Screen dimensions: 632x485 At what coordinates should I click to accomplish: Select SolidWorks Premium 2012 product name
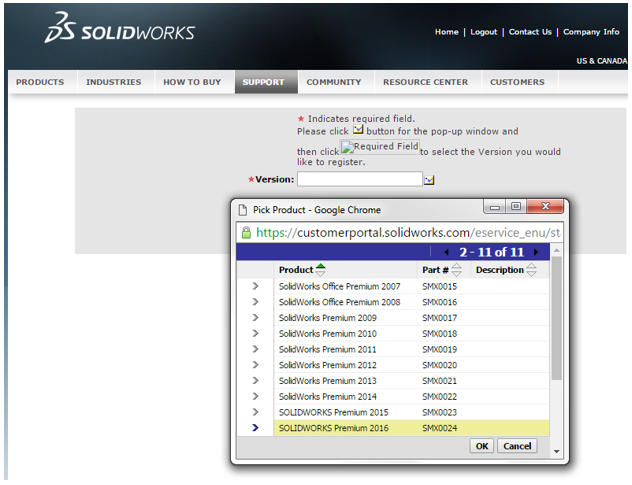pyautogui.click(x=327, y=365)
